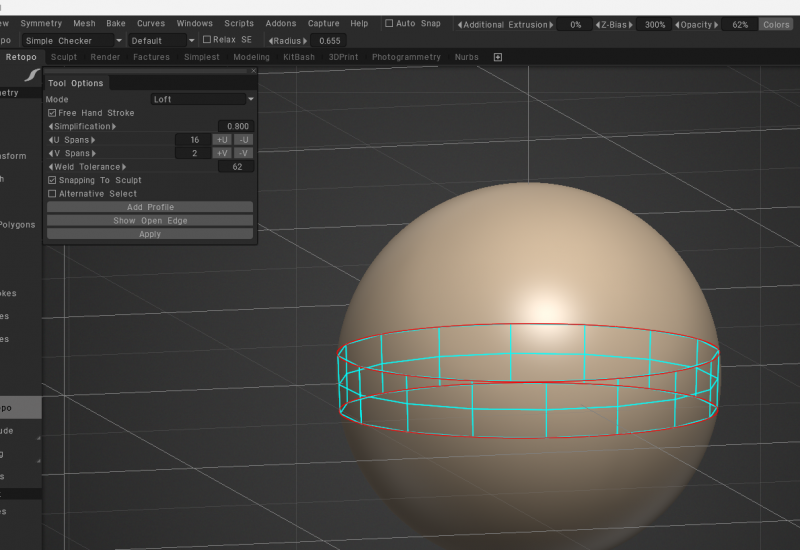Open the Curves menu
Image resolution: width=800 pixels, height=550 pixels.
151,23
